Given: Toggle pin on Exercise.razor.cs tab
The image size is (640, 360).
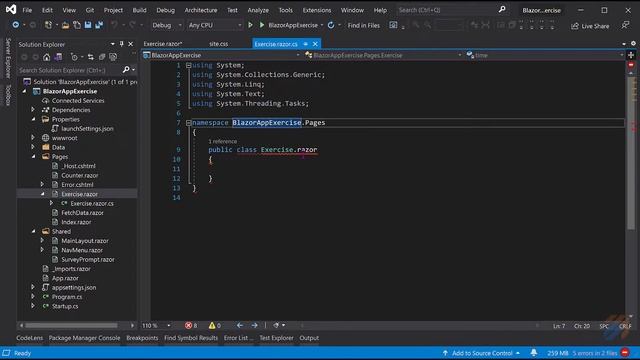Looking at the screenshot, I should coord(305,44).
